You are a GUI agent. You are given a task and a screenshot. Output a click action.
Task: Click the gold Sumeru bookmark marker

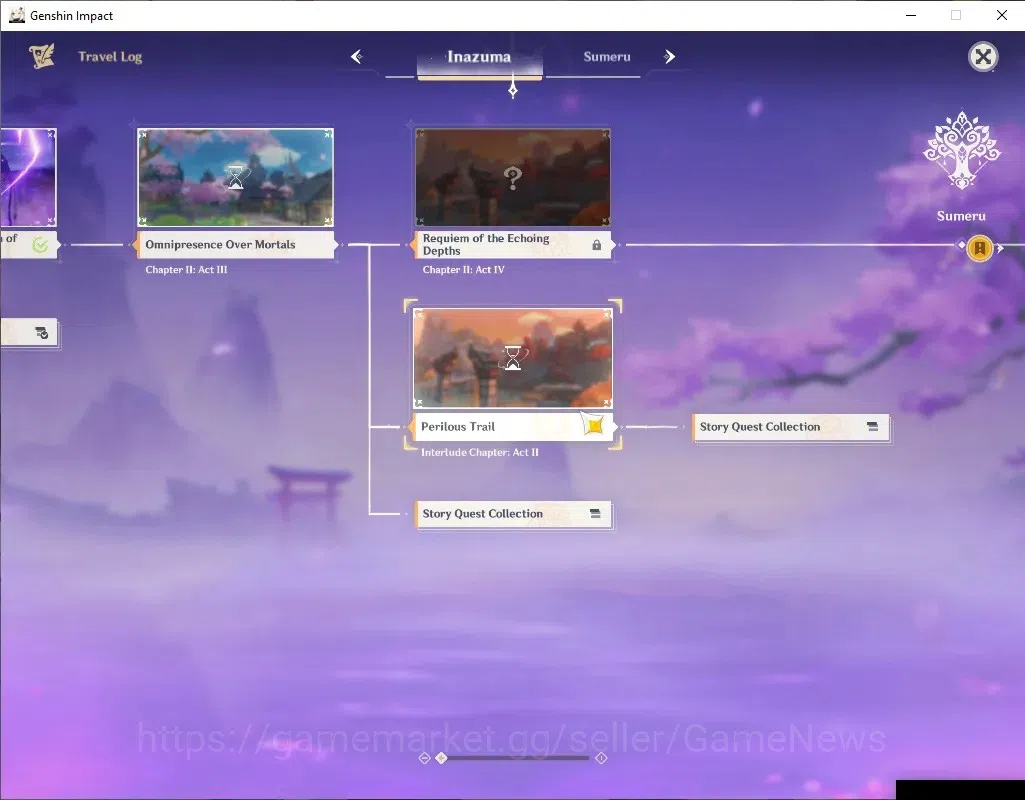pyautogui.click(x=979, y=248)
